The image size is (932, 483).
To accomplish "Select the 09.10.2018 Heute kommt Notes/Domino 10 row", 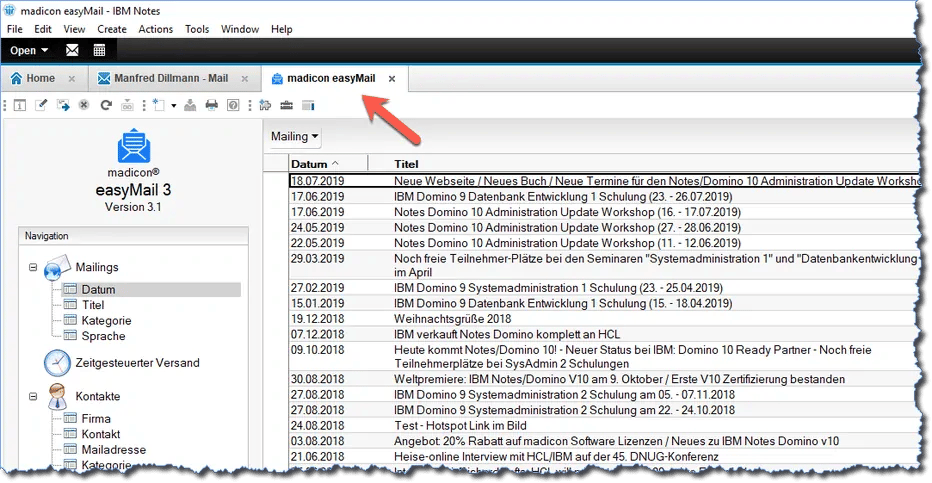I will (604, 356).
